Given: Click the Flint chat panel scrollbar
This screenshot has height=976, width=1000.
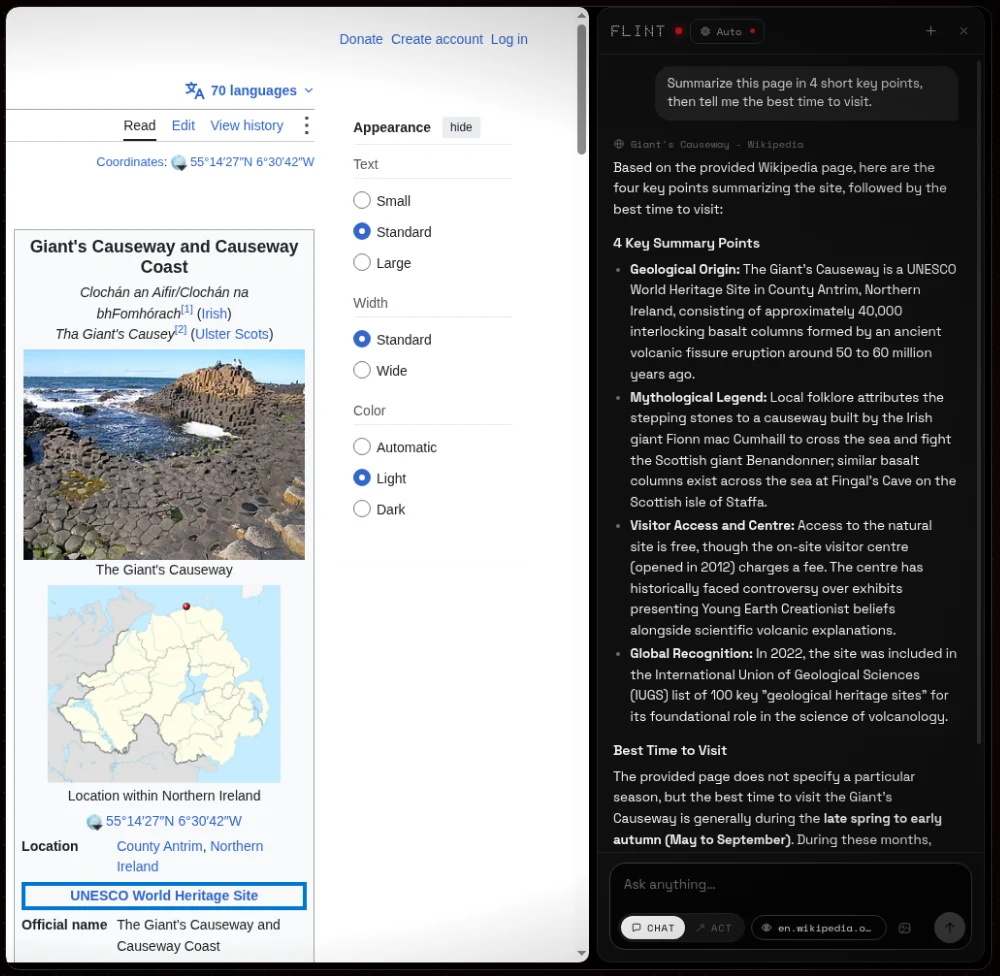Looking at the screenshot, I should coord(979,402).
